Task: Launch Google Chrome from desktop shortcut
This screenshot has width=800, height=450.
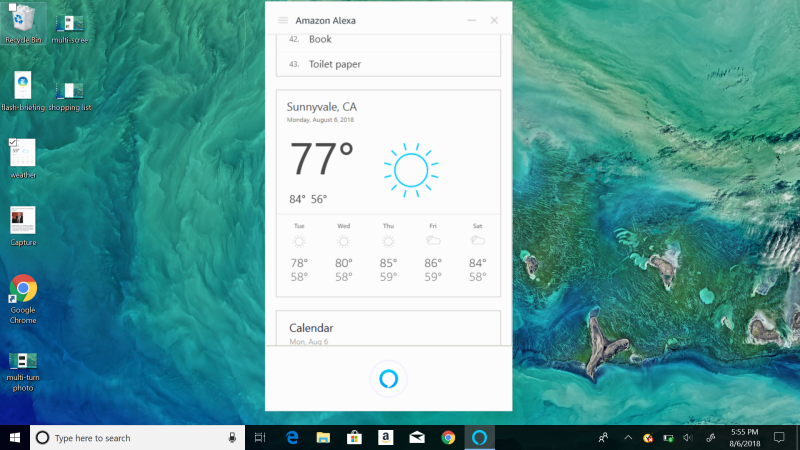Action: (23, 299)
